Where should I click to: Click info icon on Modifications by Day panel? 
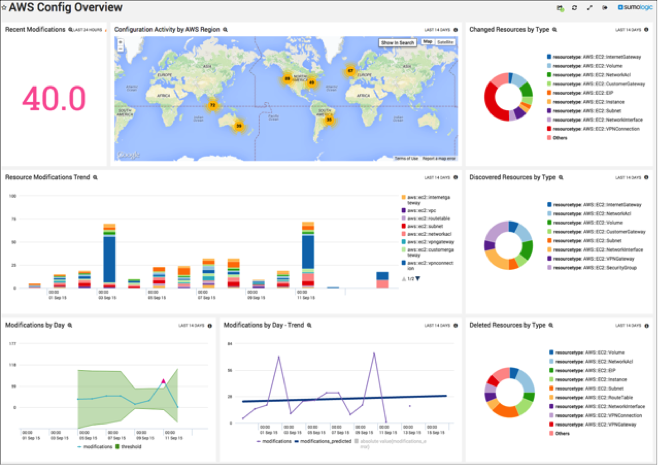pos(210,326)
